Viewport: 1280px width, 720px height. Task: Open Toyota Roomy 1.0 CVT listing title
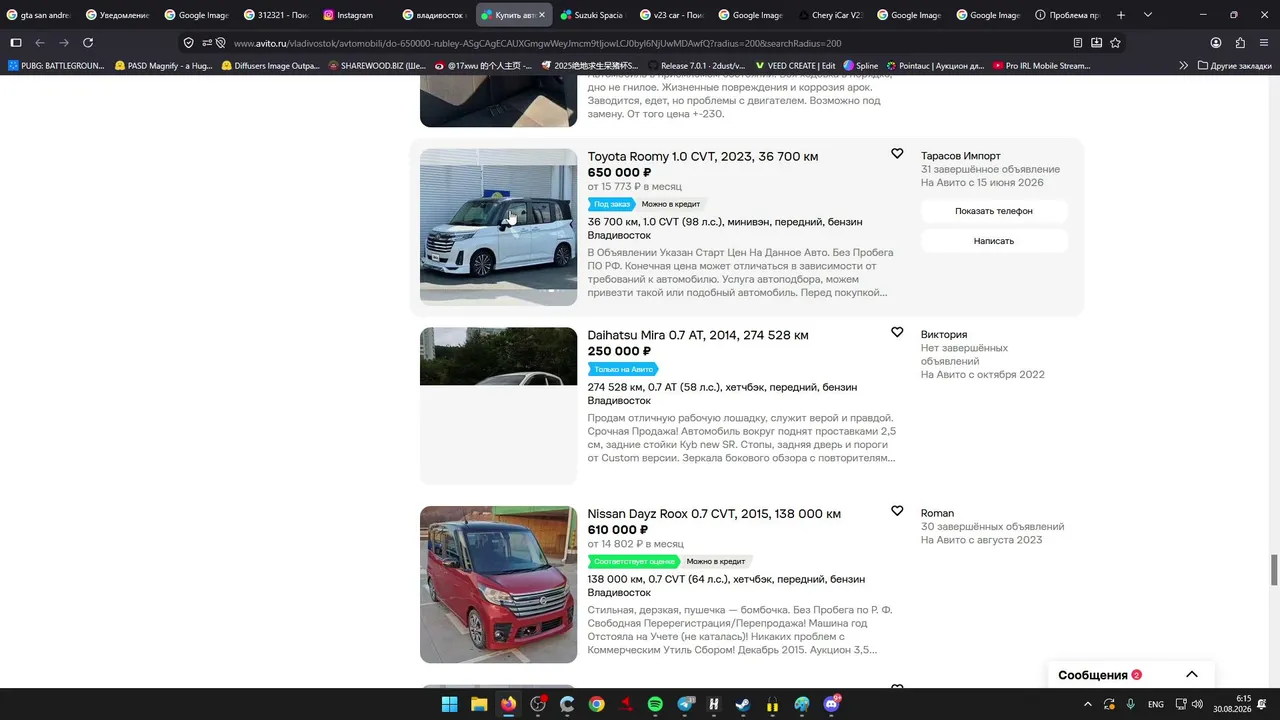point(703,156)
